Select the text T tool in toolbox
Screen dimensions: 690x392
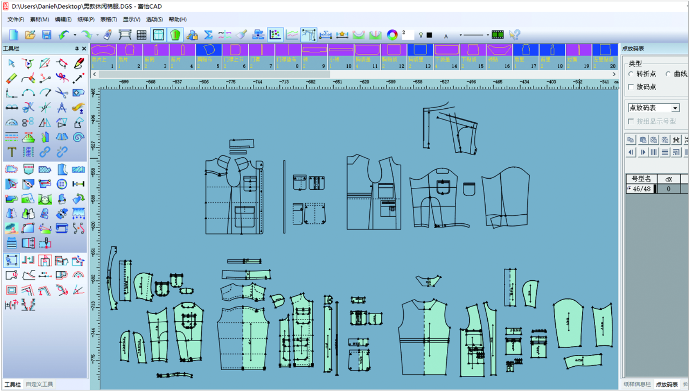11,152
